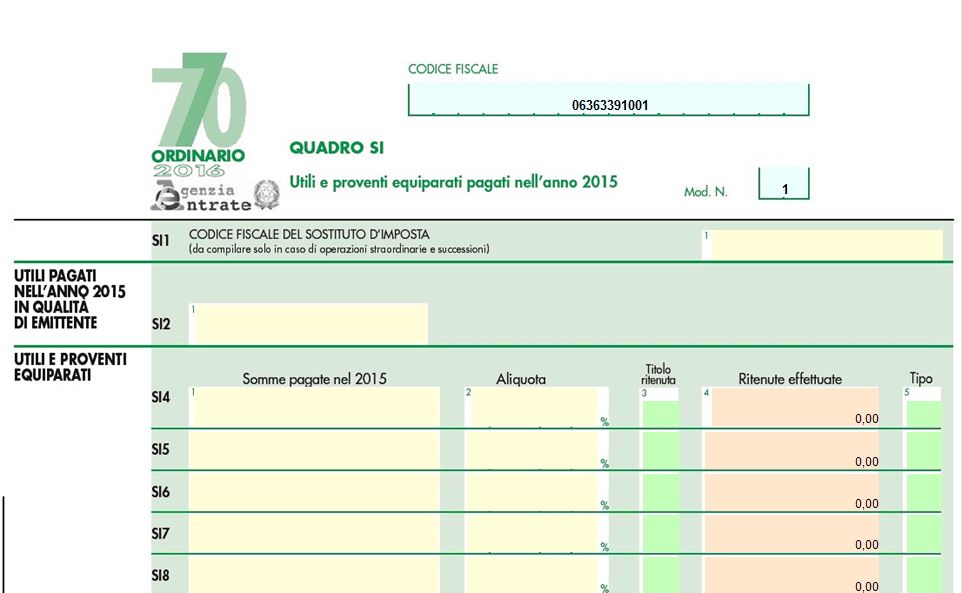Click the SI4 Tipo green field

tap(923, 414)
